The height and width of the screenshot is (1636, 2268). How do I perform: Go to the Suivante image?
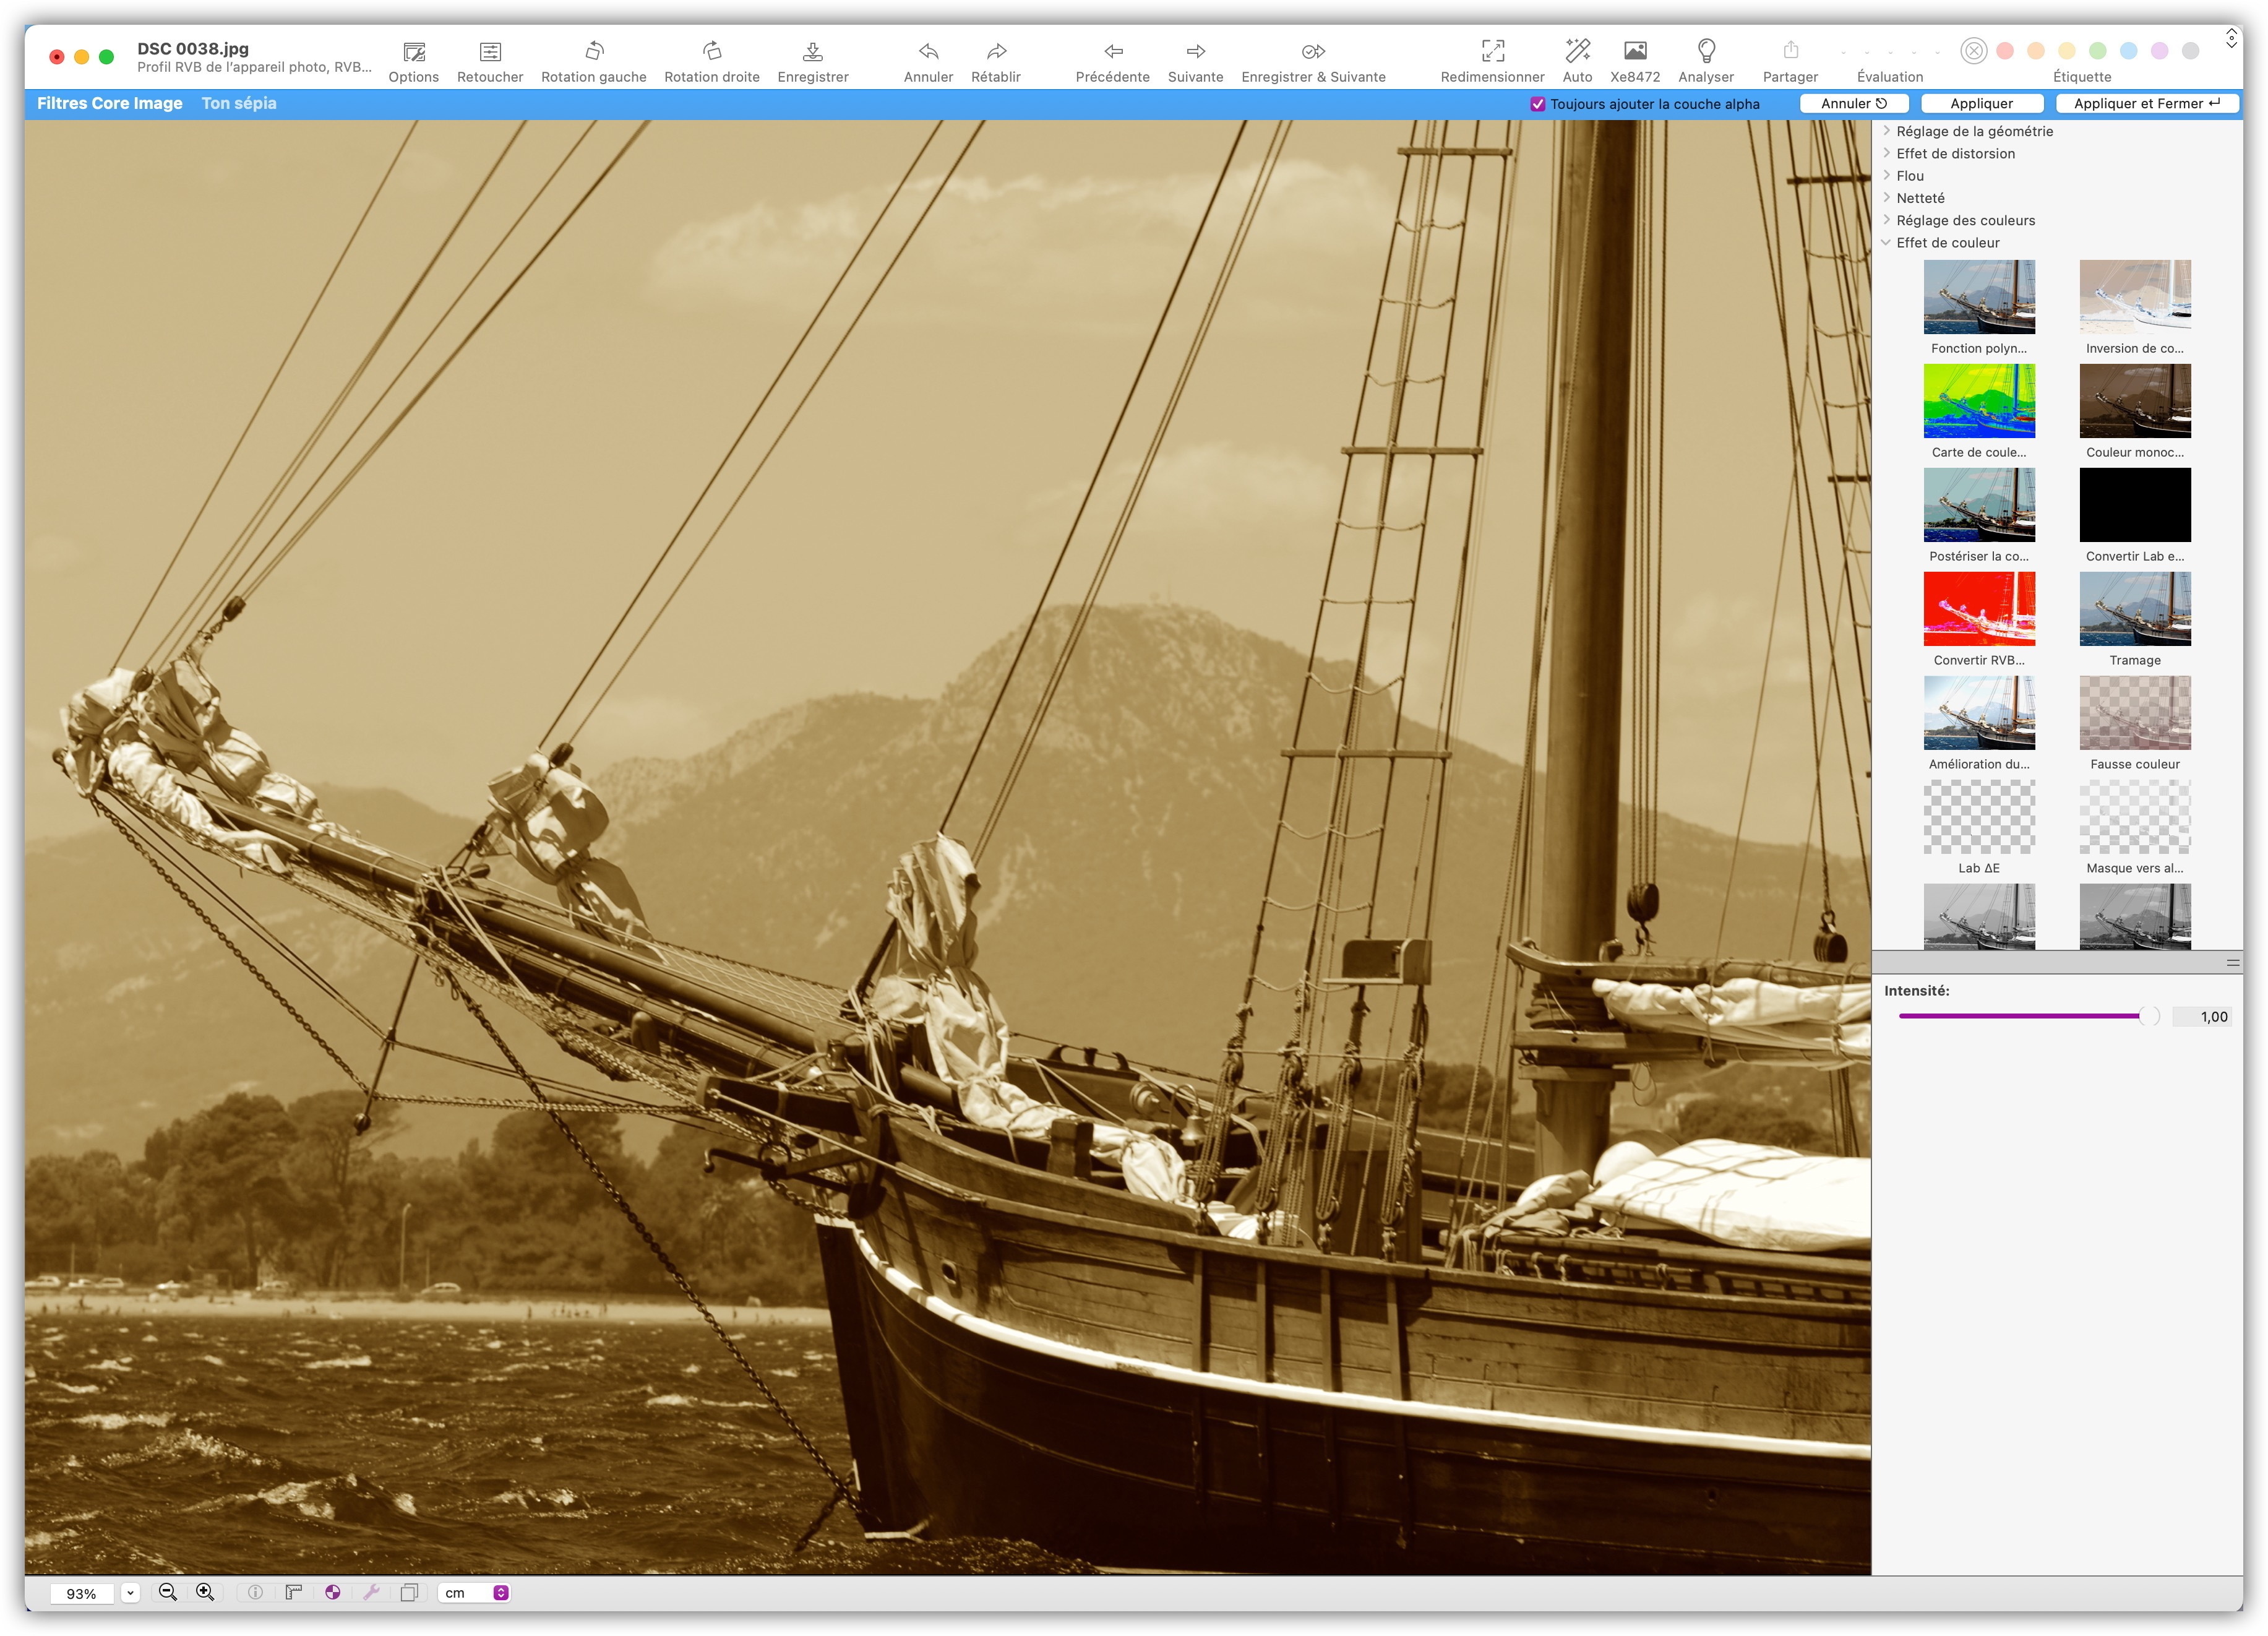[1195, 51]
